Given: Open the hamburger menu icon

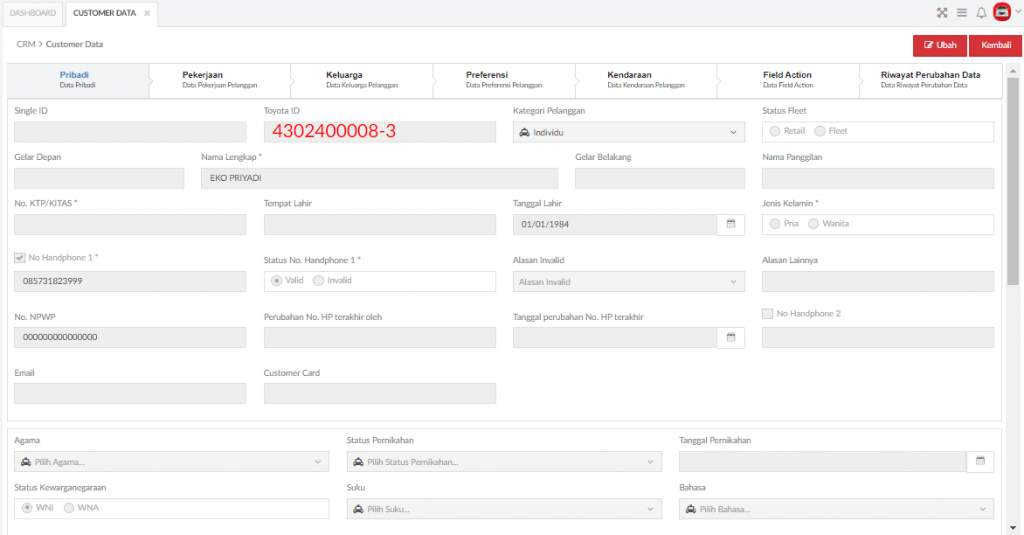Looking at the screenshot, I should (962, 12).
